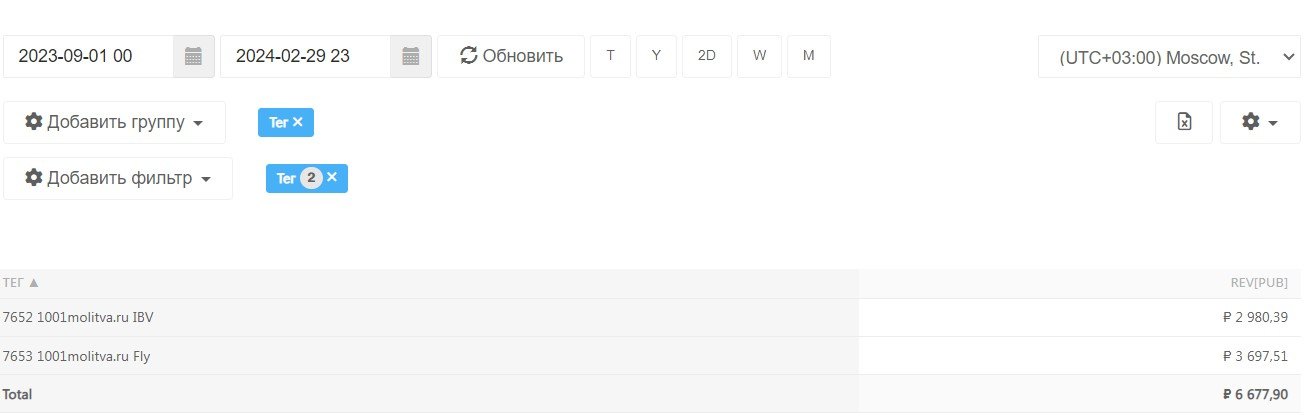Screen dimensions: 1308x420
Task: Sort by the REV[PUB] column header
Action: [x=1258, y=283]
